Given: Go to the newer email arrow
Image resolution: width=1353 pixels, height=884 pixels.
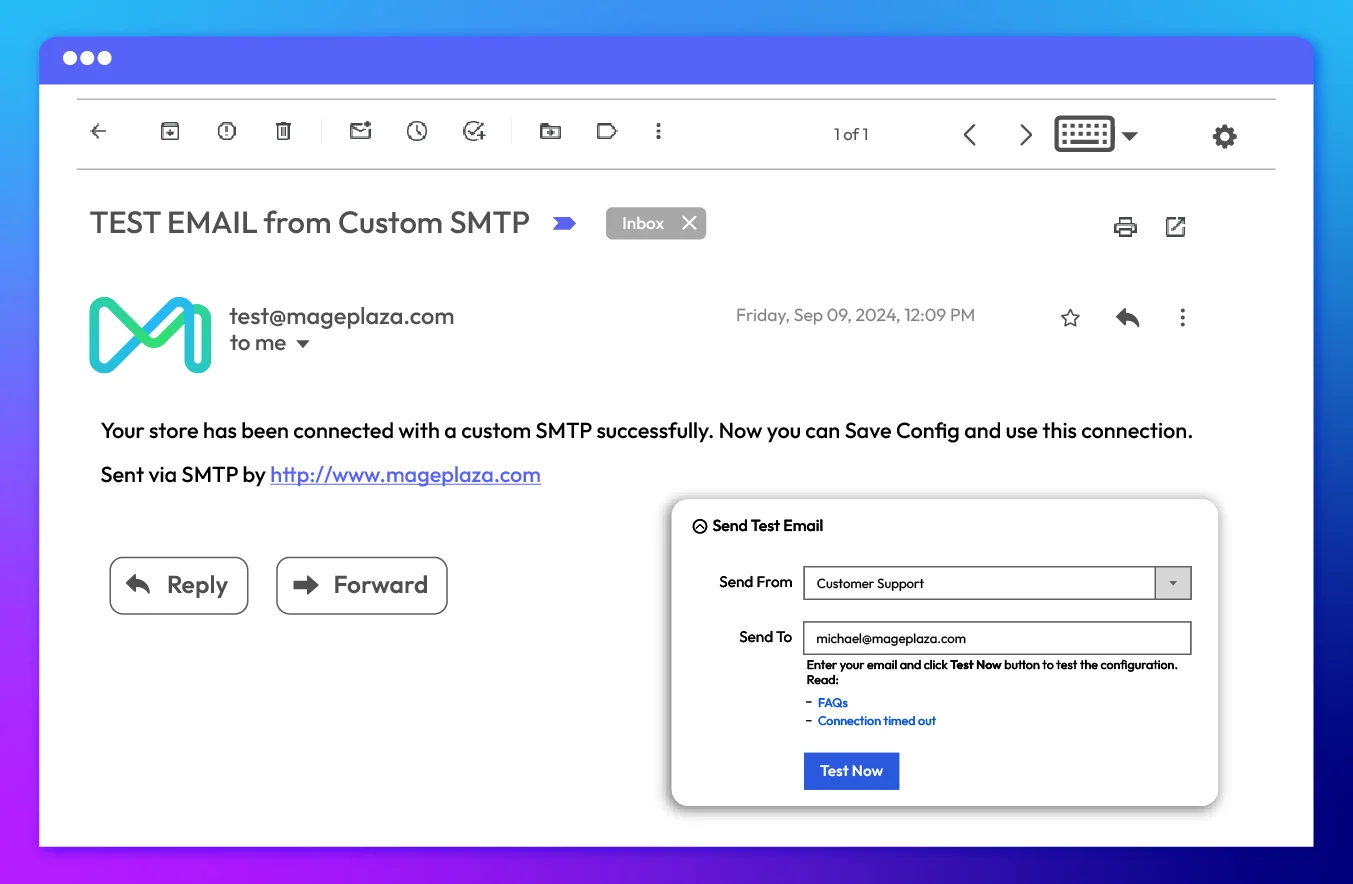Looking at the screenshot, I should coord(969,135).
